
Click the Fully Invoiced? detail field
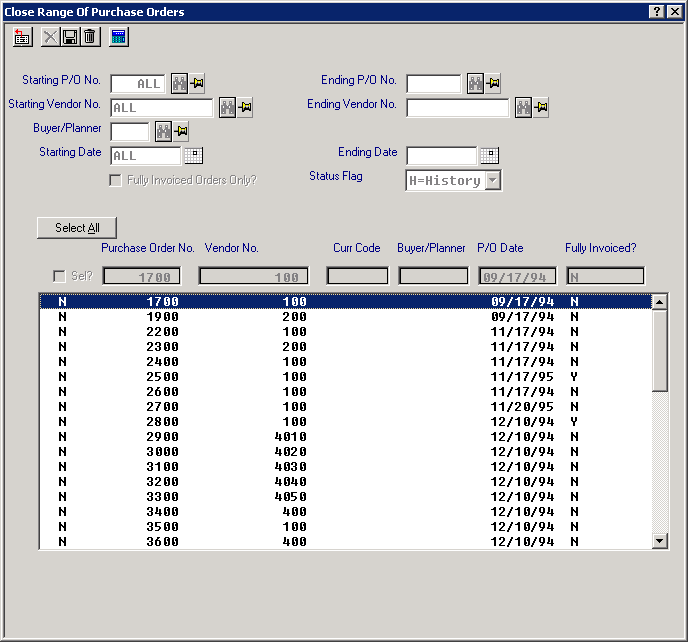pos(606,276)
